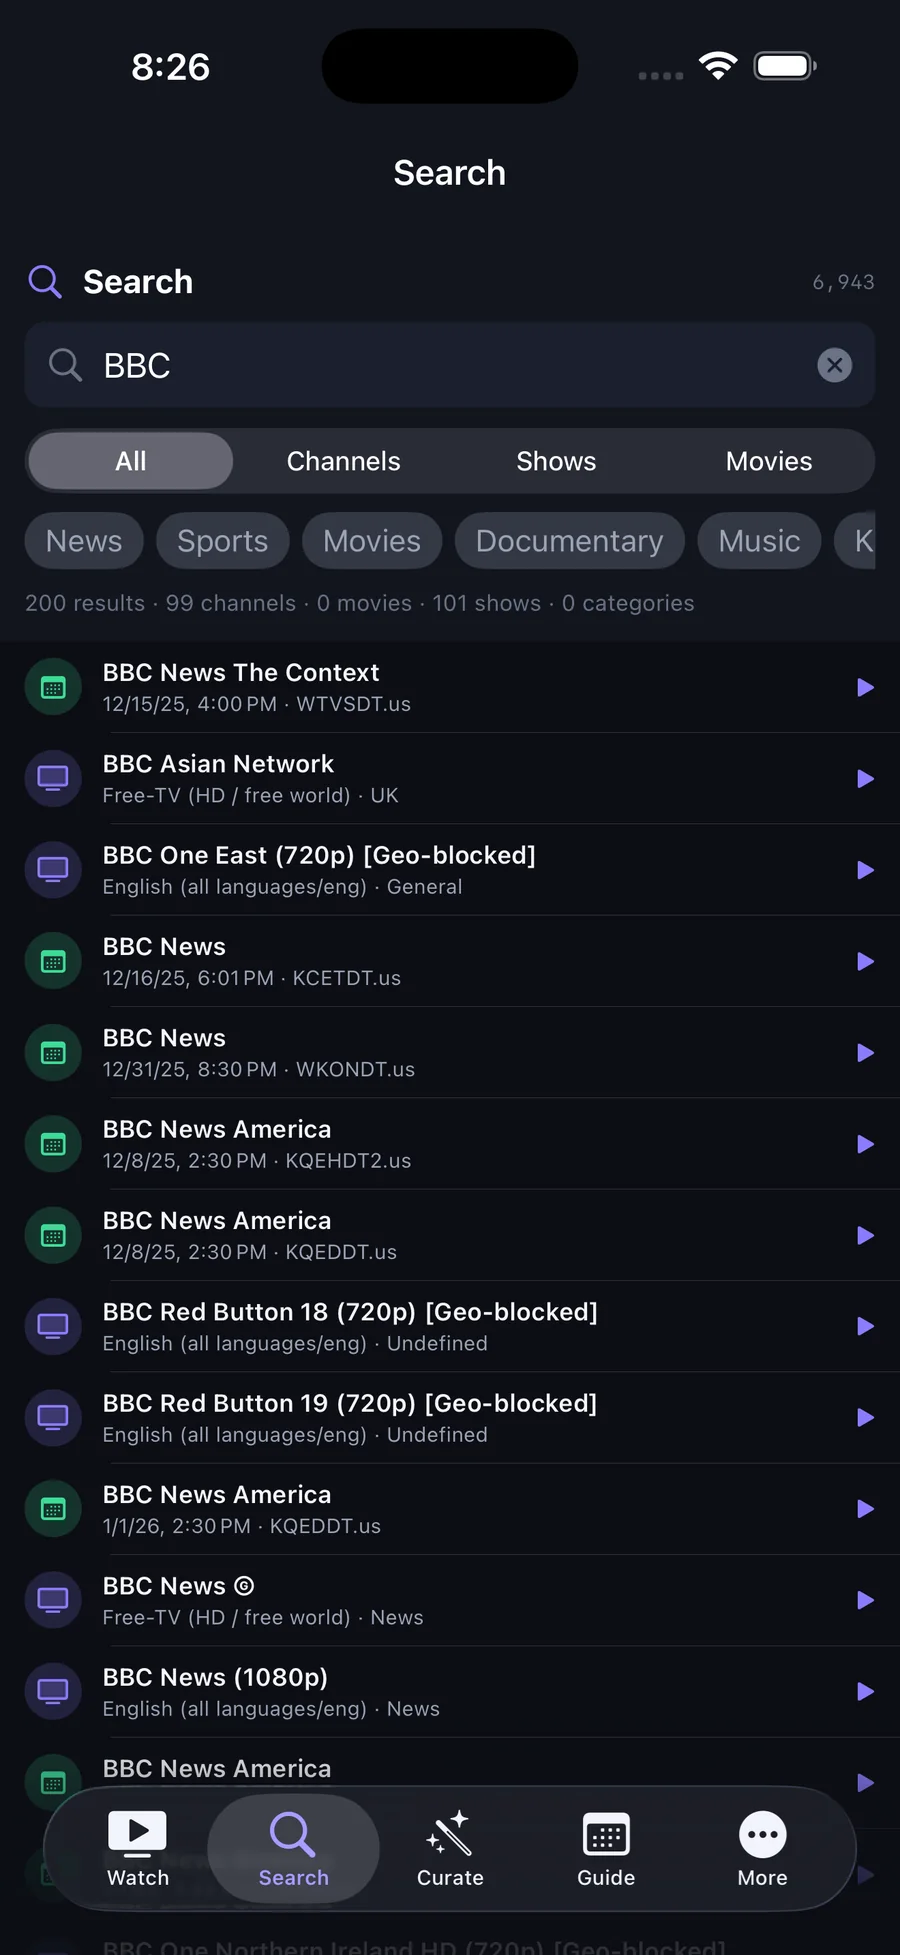Play BBC Asian Network channel
Screen dimensions: 900x1955
866,779
